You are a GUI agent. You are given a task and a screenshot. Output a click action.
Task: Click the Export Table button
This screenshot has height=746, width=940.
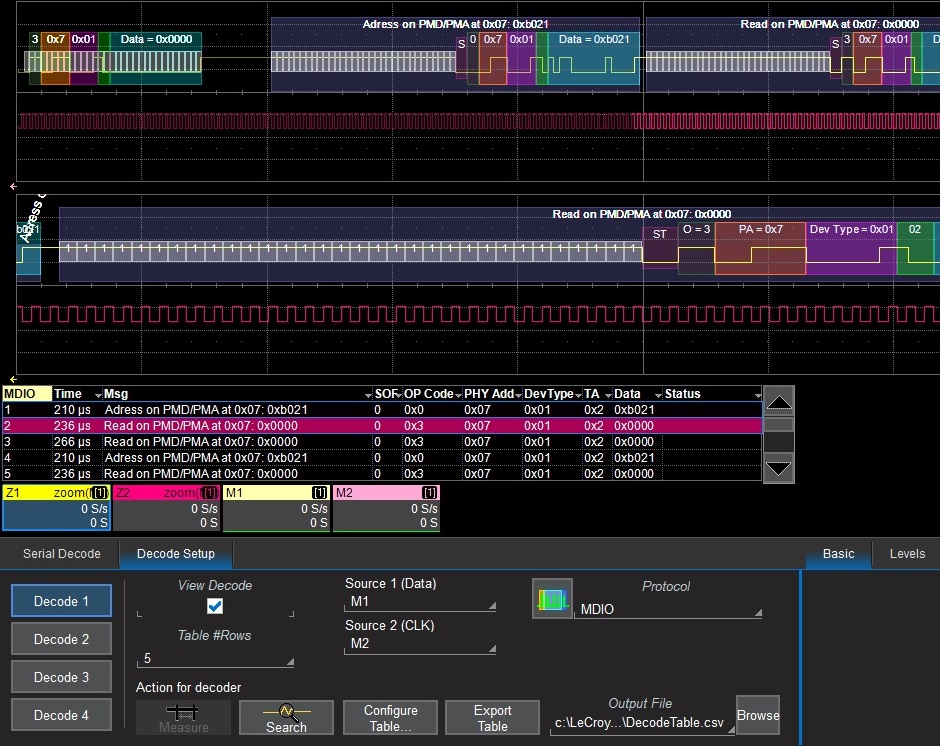[x=492, y=717]
